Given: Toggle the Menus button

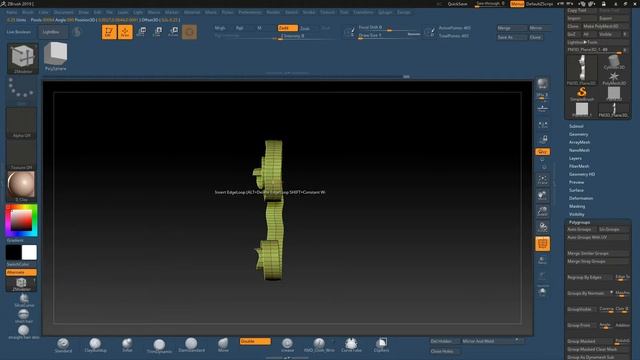Looking at the screenshot, I should pos(517,4).
